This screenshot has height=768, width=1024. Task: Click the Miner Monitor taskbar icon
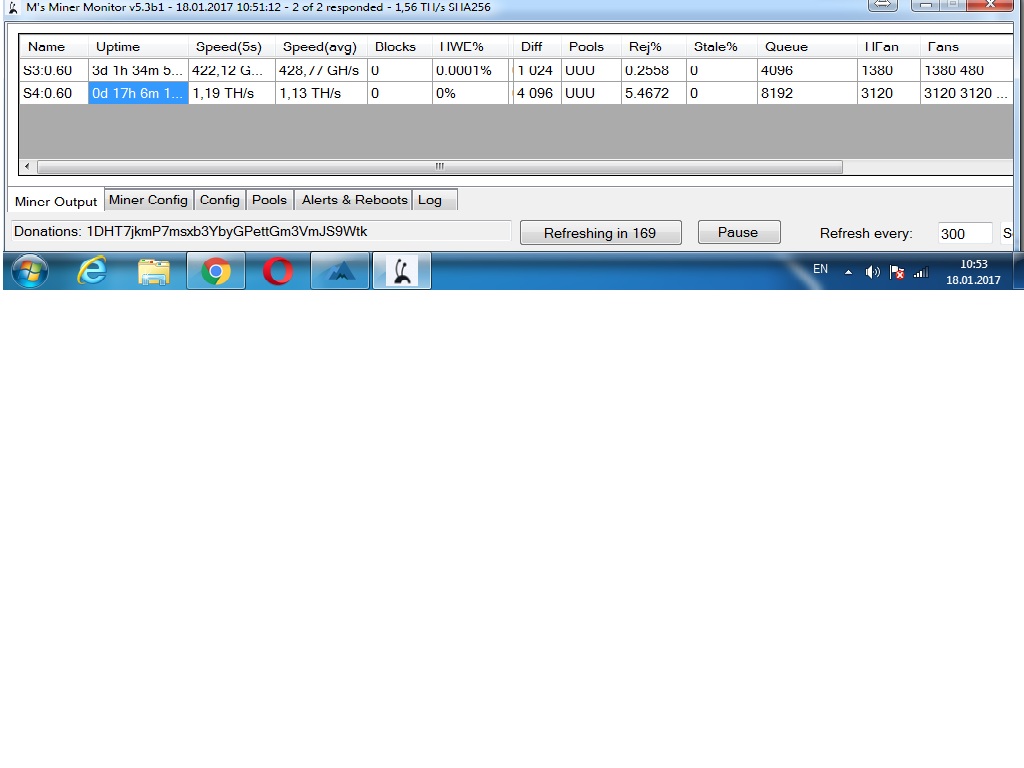click(x=402, y=271)
